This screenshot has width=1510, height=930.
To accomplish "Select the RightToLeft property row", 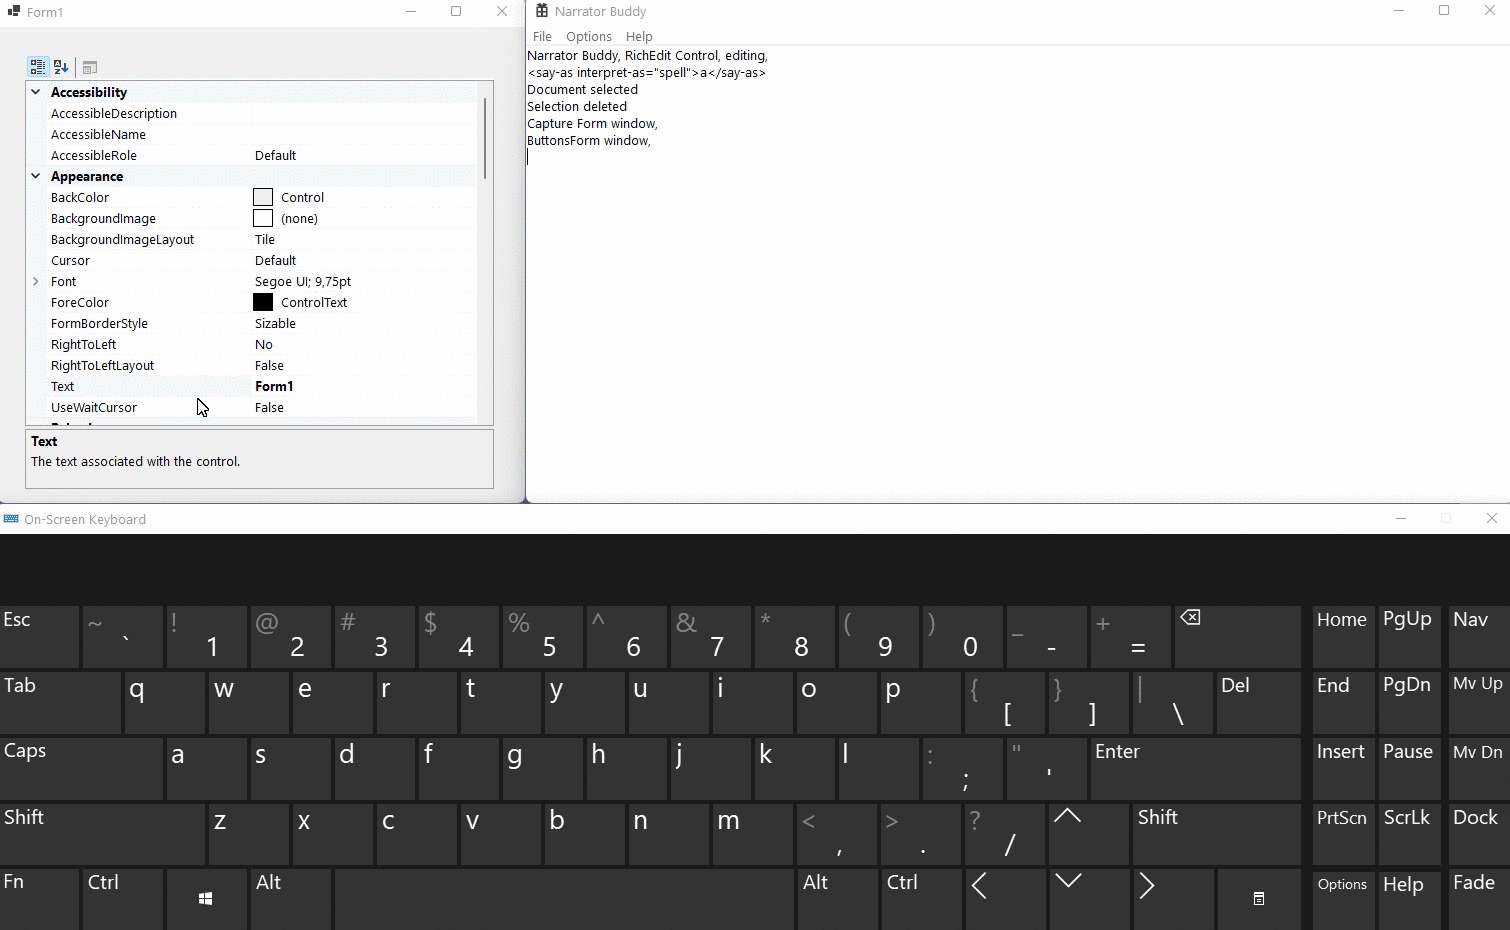I will tap(252, 344).
